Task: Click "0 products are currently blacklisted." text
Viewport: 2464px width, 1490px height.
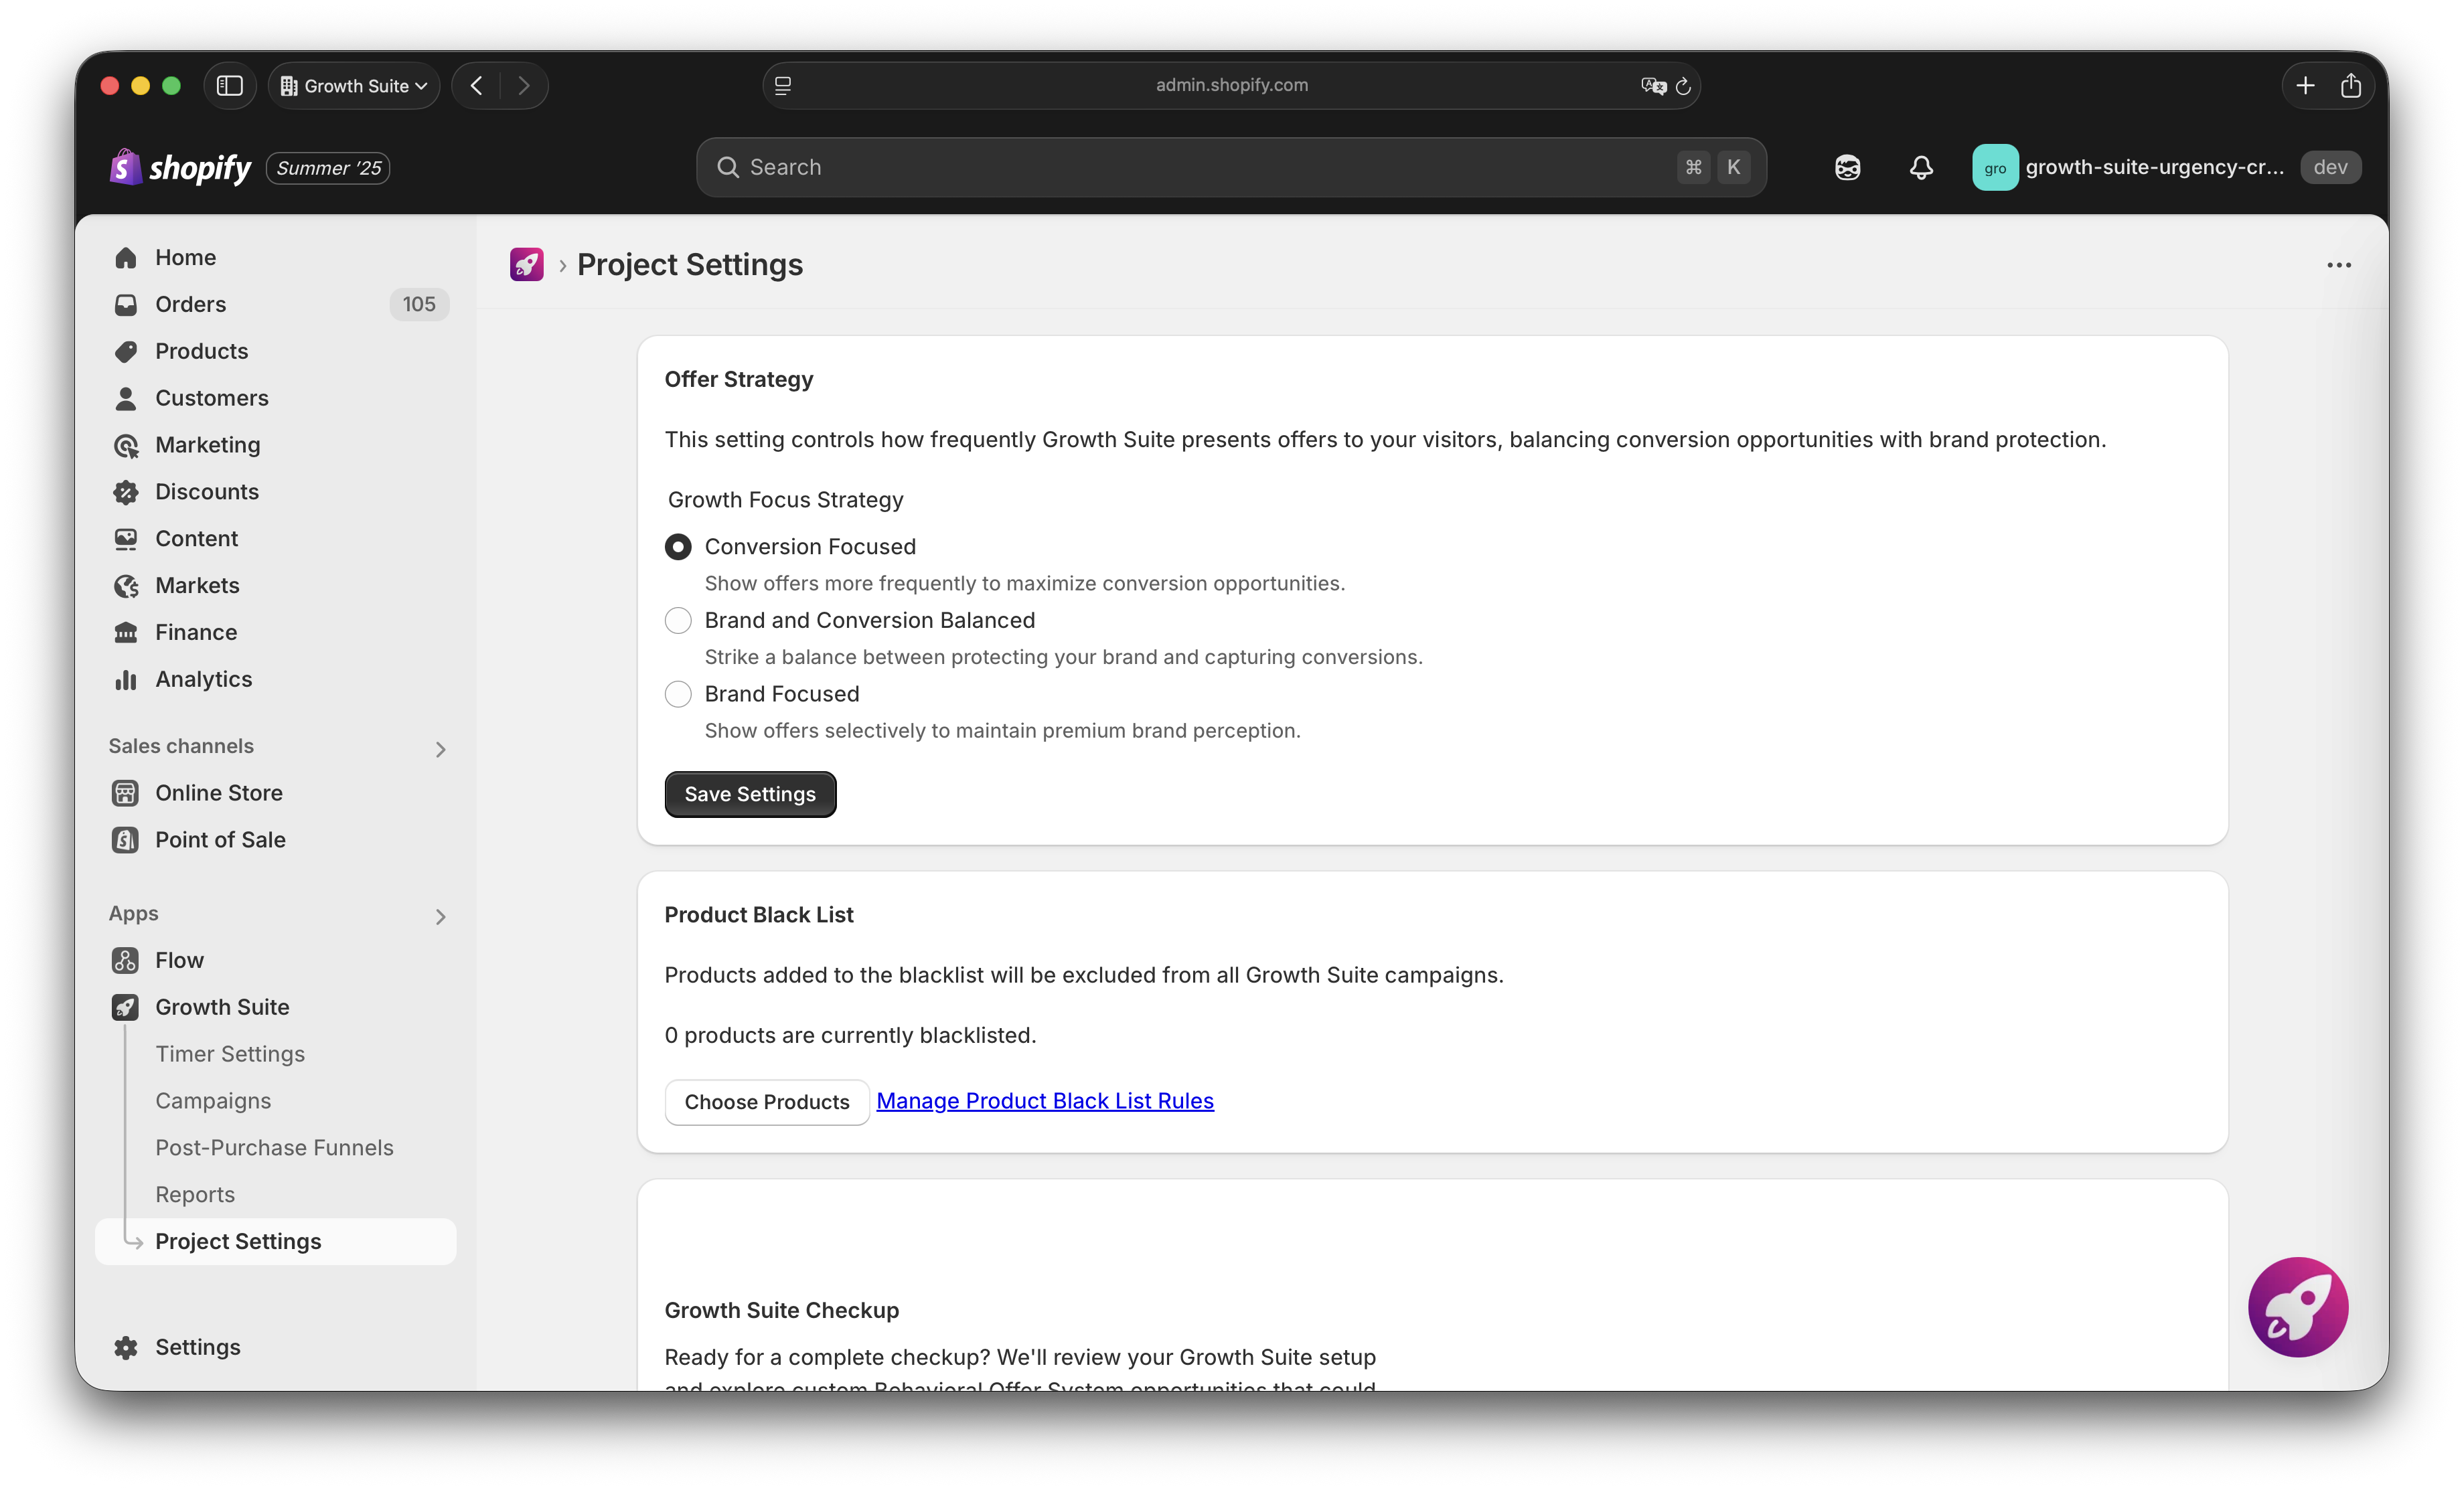Action: click(851, 1035)
